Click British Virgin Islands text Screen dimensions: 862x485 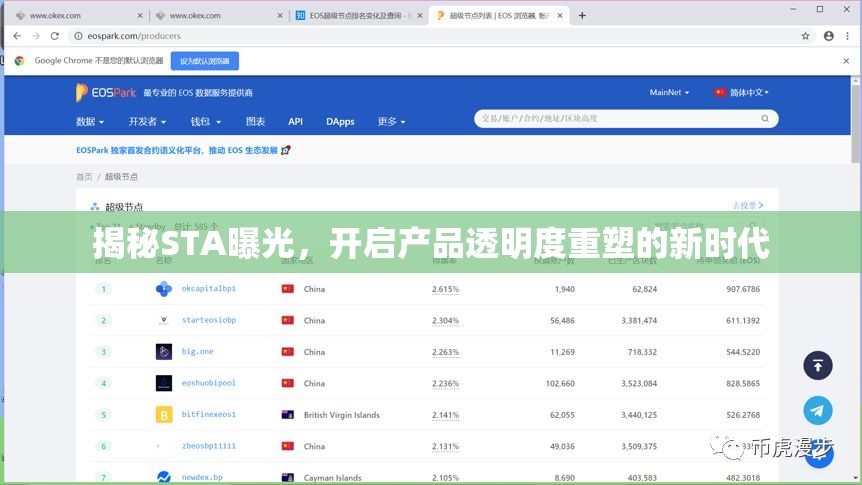(x=341, y=415)
